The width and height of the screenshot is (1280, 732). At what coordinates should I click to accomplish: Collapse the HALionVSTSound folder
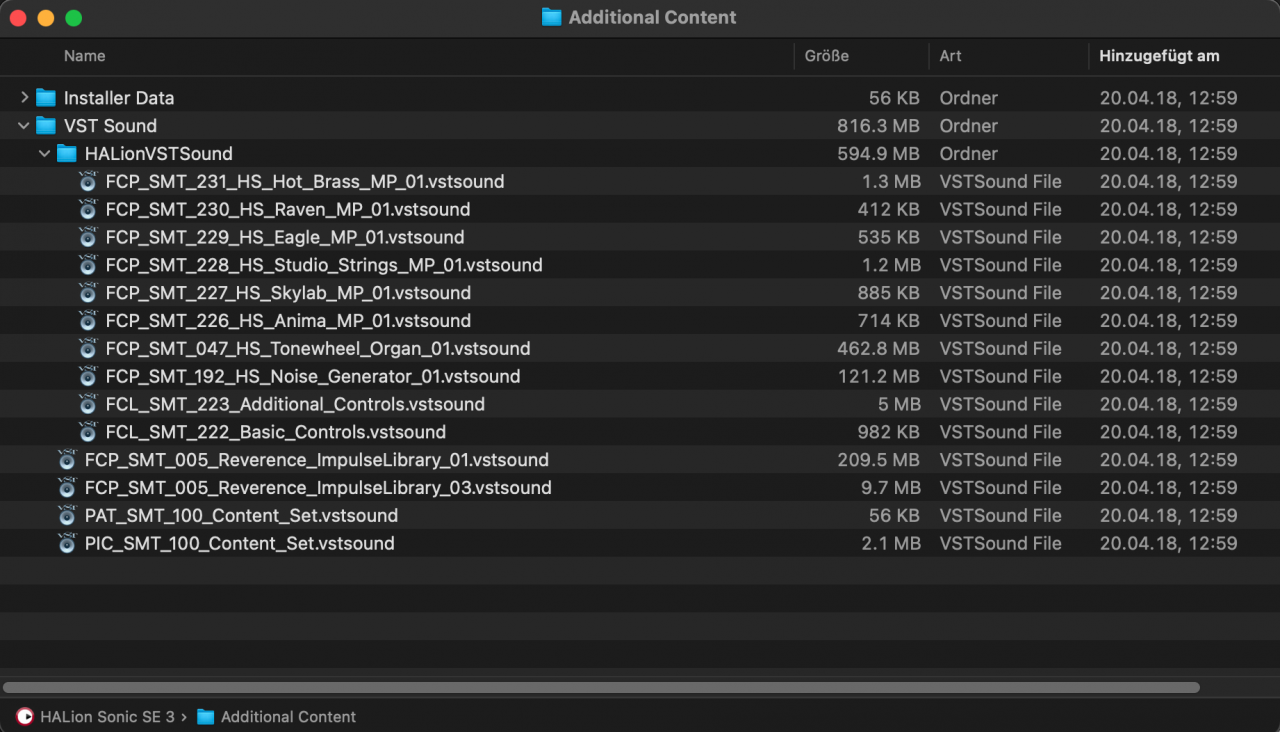[44, 154]
